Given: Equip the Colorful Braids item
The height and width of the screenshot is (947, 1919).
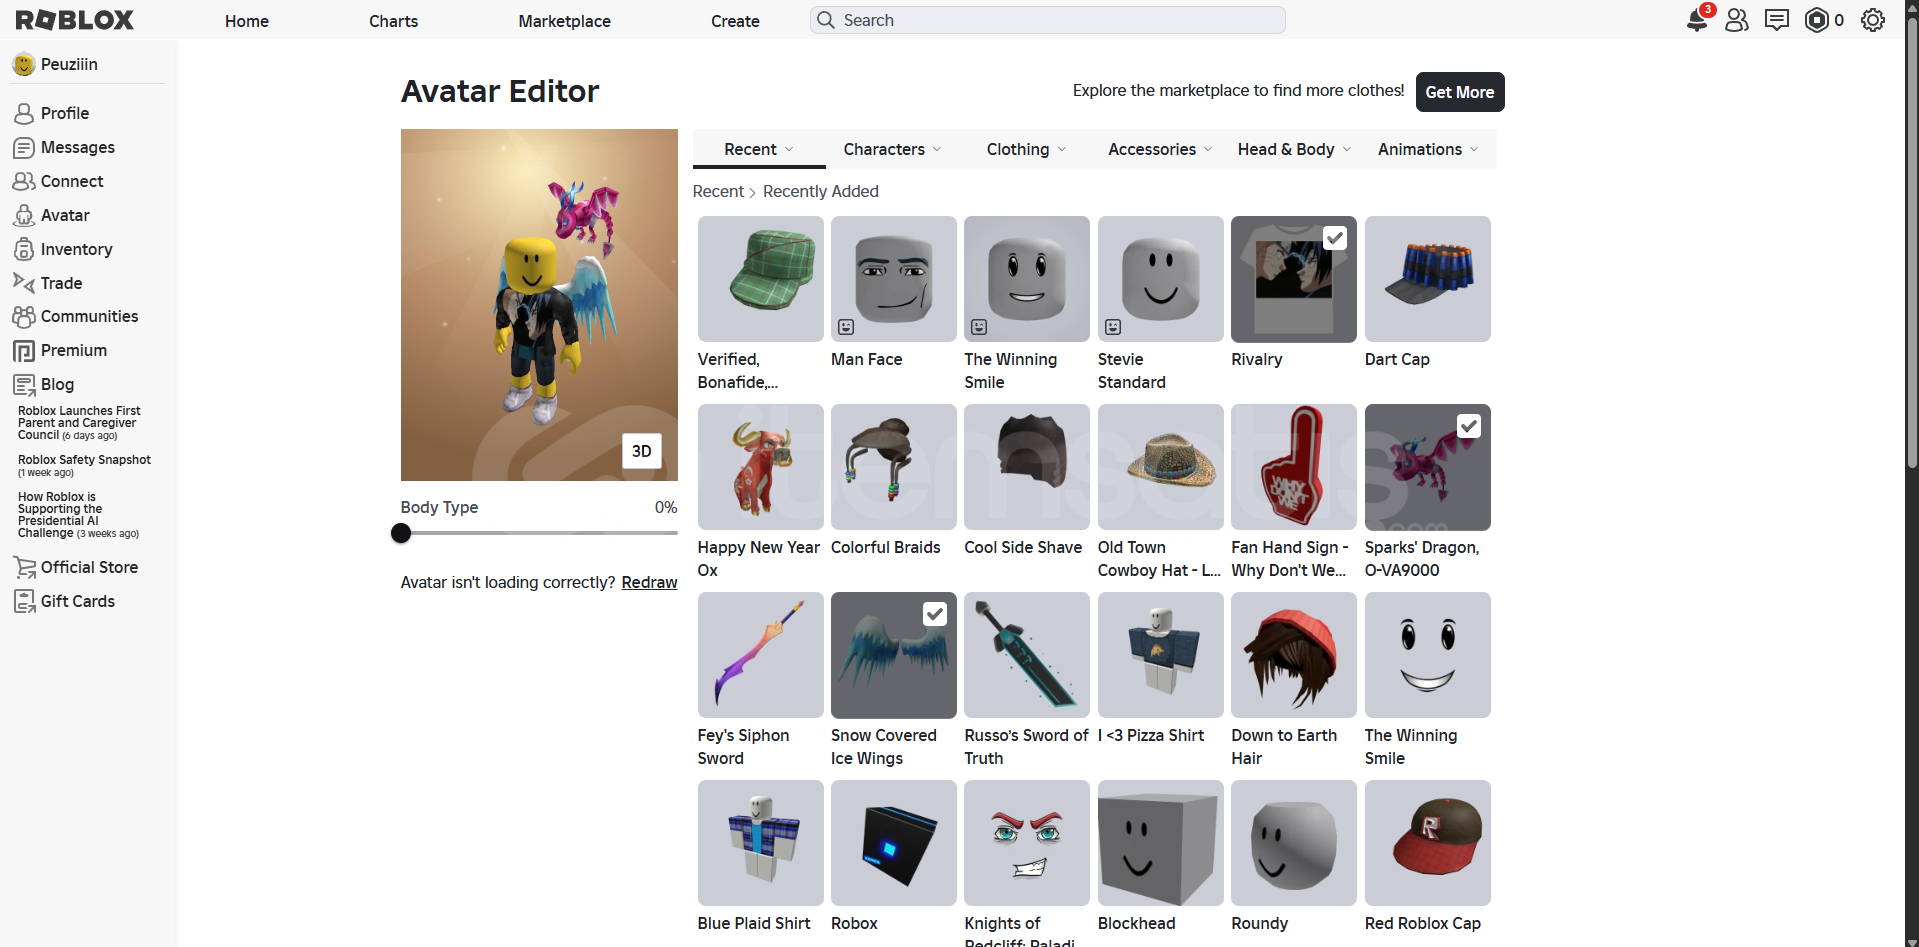Looking at the screenshot, I should pyautogui.click(x=894, y=467).
